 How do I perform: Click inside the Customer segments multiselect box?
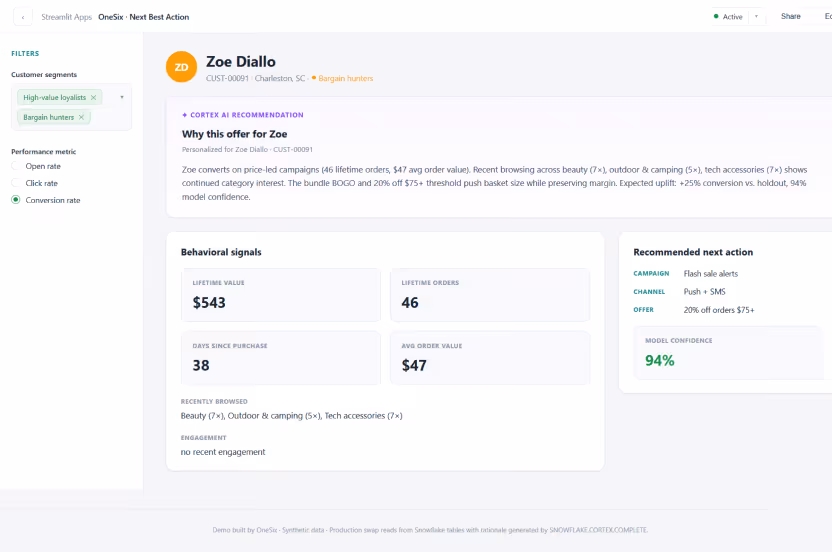click(72, 107)
